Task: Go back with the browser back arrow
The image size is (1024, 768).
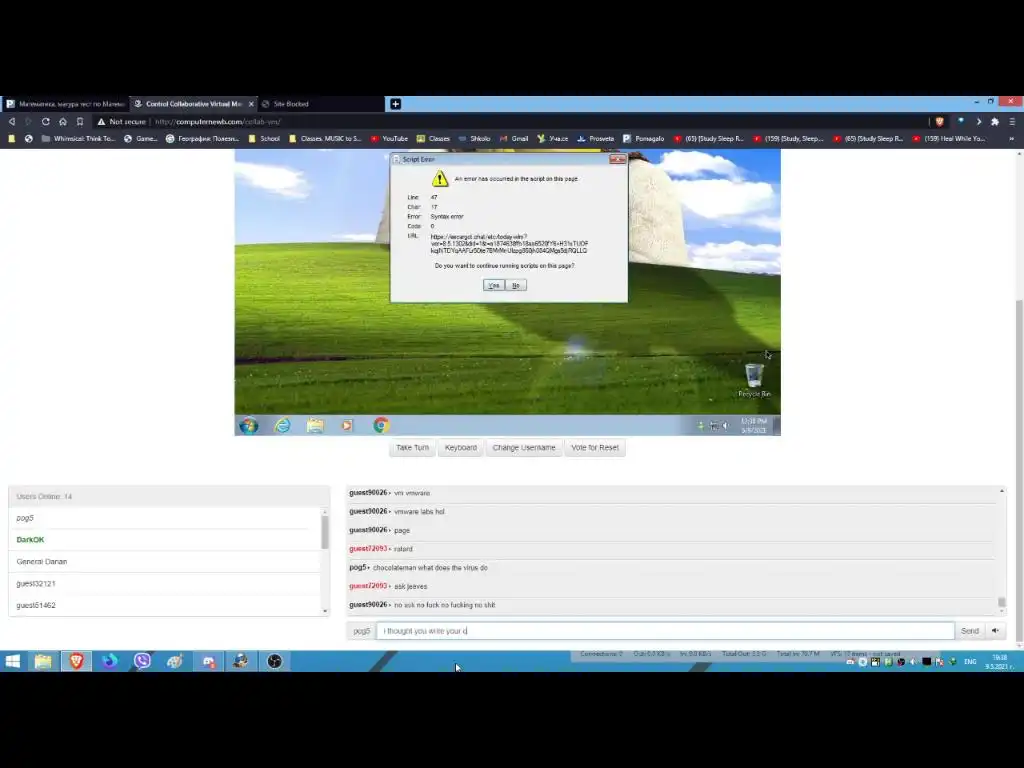Action: (12, 121)
